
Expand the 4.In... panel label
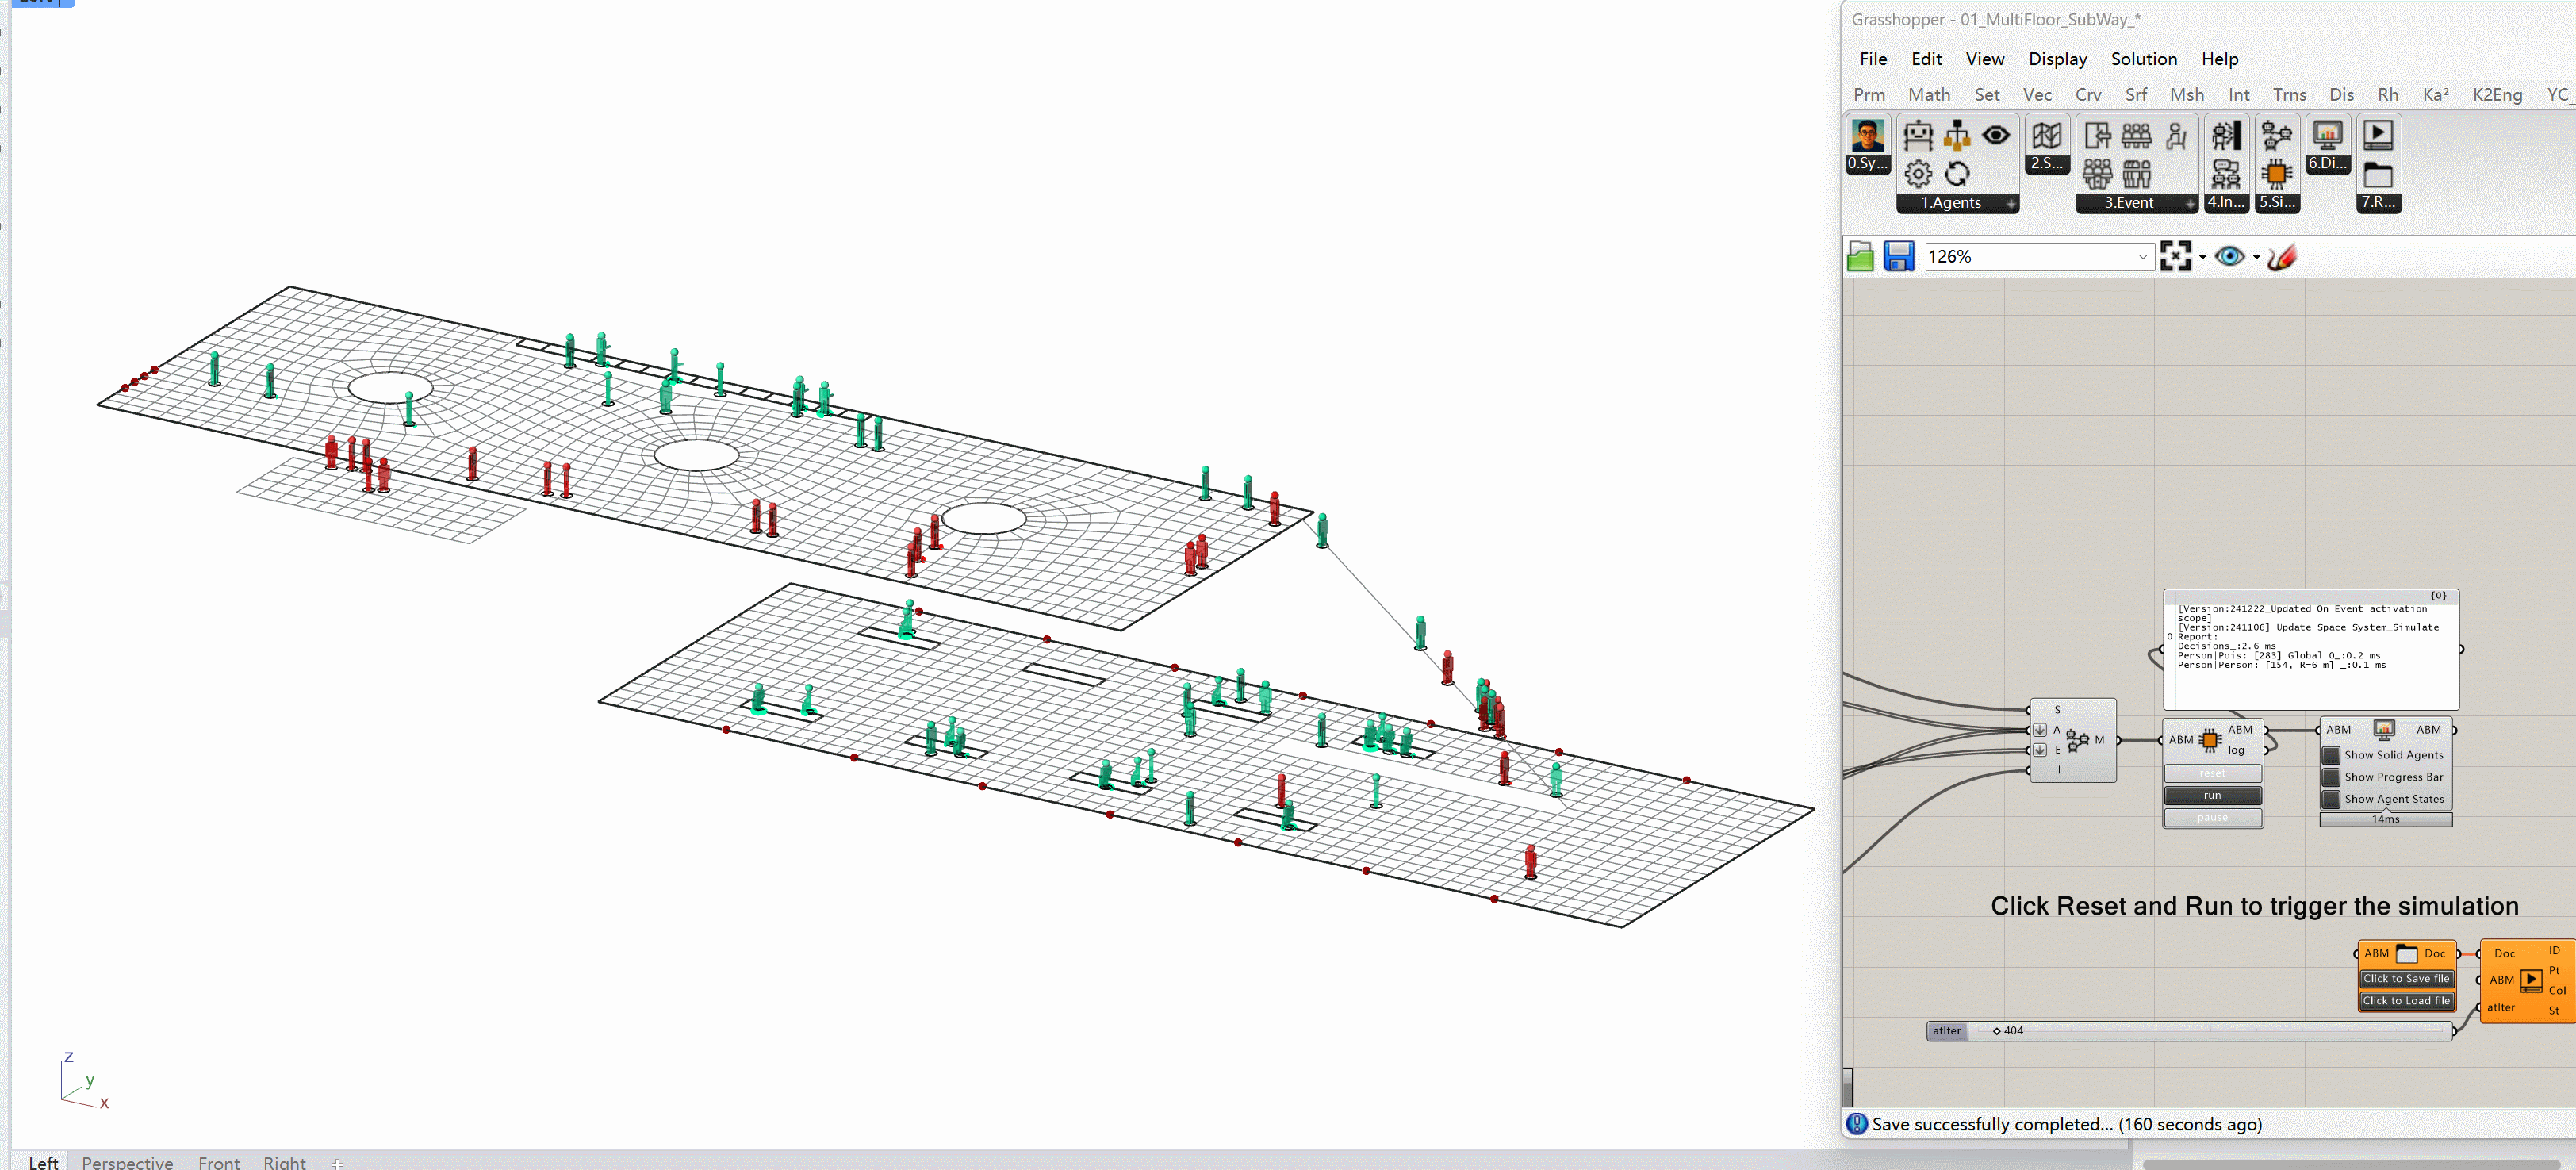(x=2226, y=203)
